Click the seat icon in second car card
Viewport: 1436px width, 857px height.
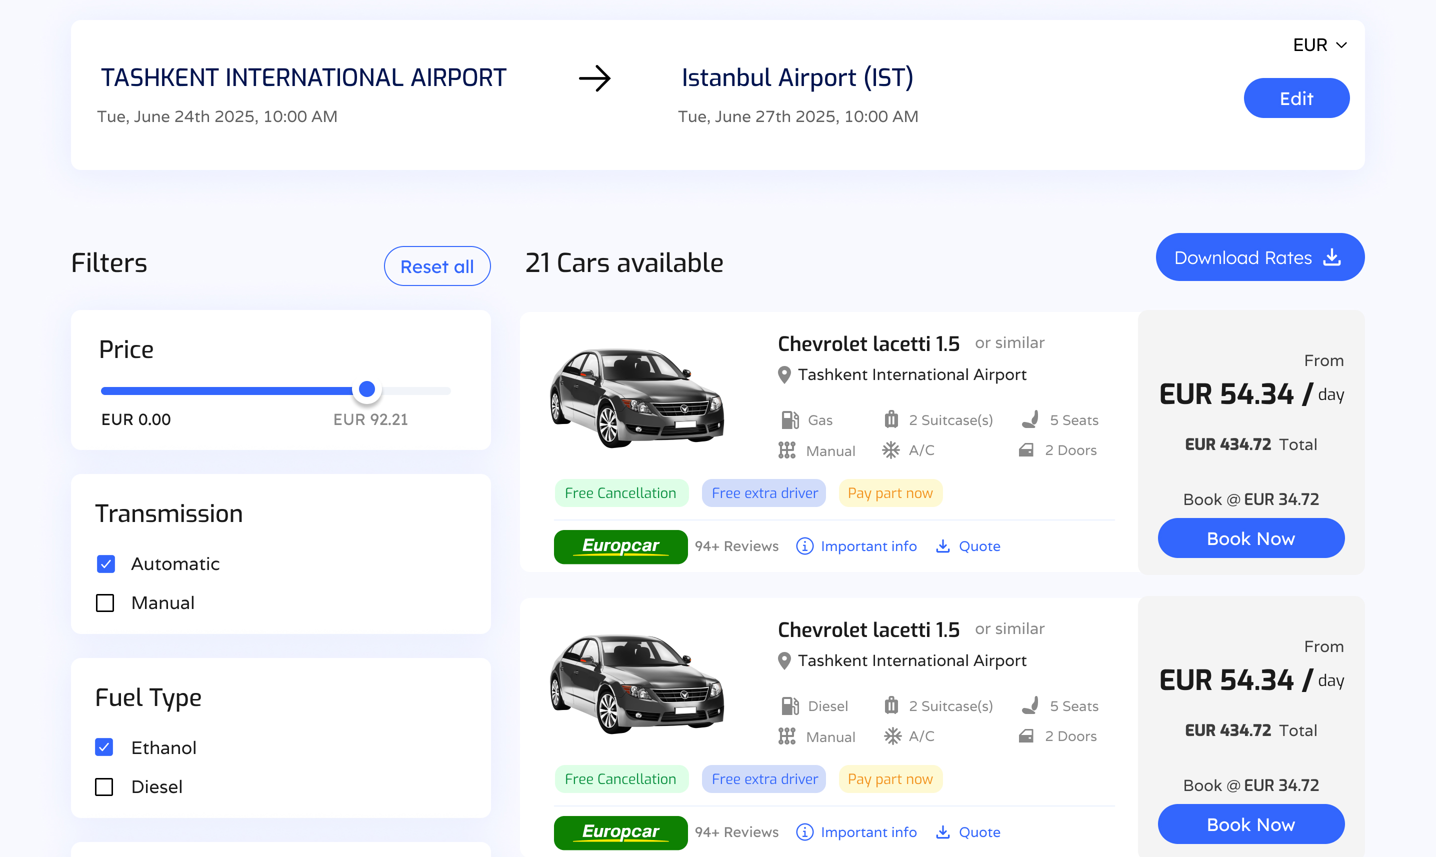click(1030, 705)
